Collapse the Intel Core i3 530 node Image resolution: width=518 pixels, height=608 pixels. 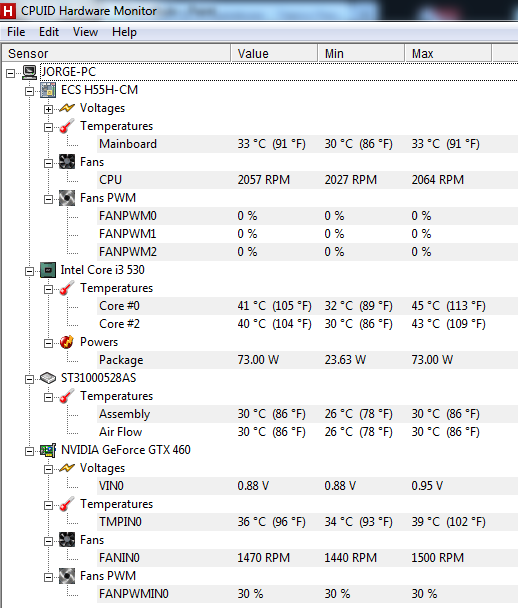[x=29, y=271]
